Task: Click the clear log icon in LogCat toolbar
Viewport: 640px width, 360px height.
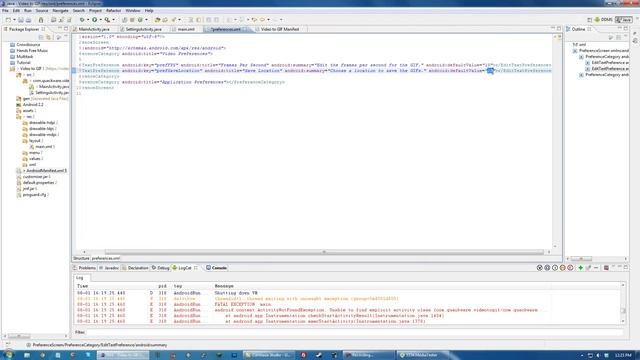Action: tap(606, 268)
